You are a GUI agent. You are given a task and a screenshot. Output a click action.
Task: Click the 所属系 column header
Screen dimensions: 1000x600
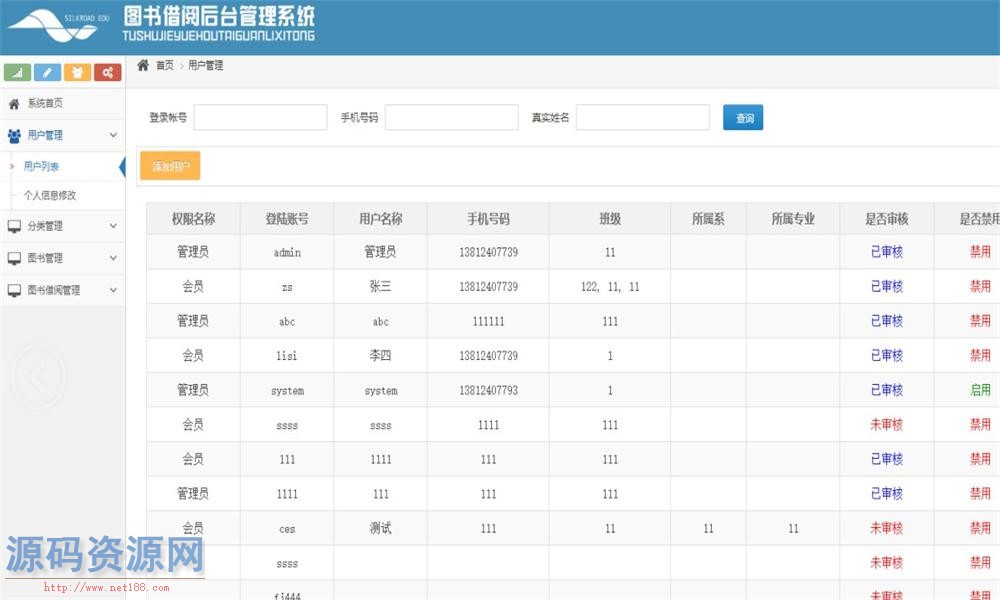pos(709,219)
